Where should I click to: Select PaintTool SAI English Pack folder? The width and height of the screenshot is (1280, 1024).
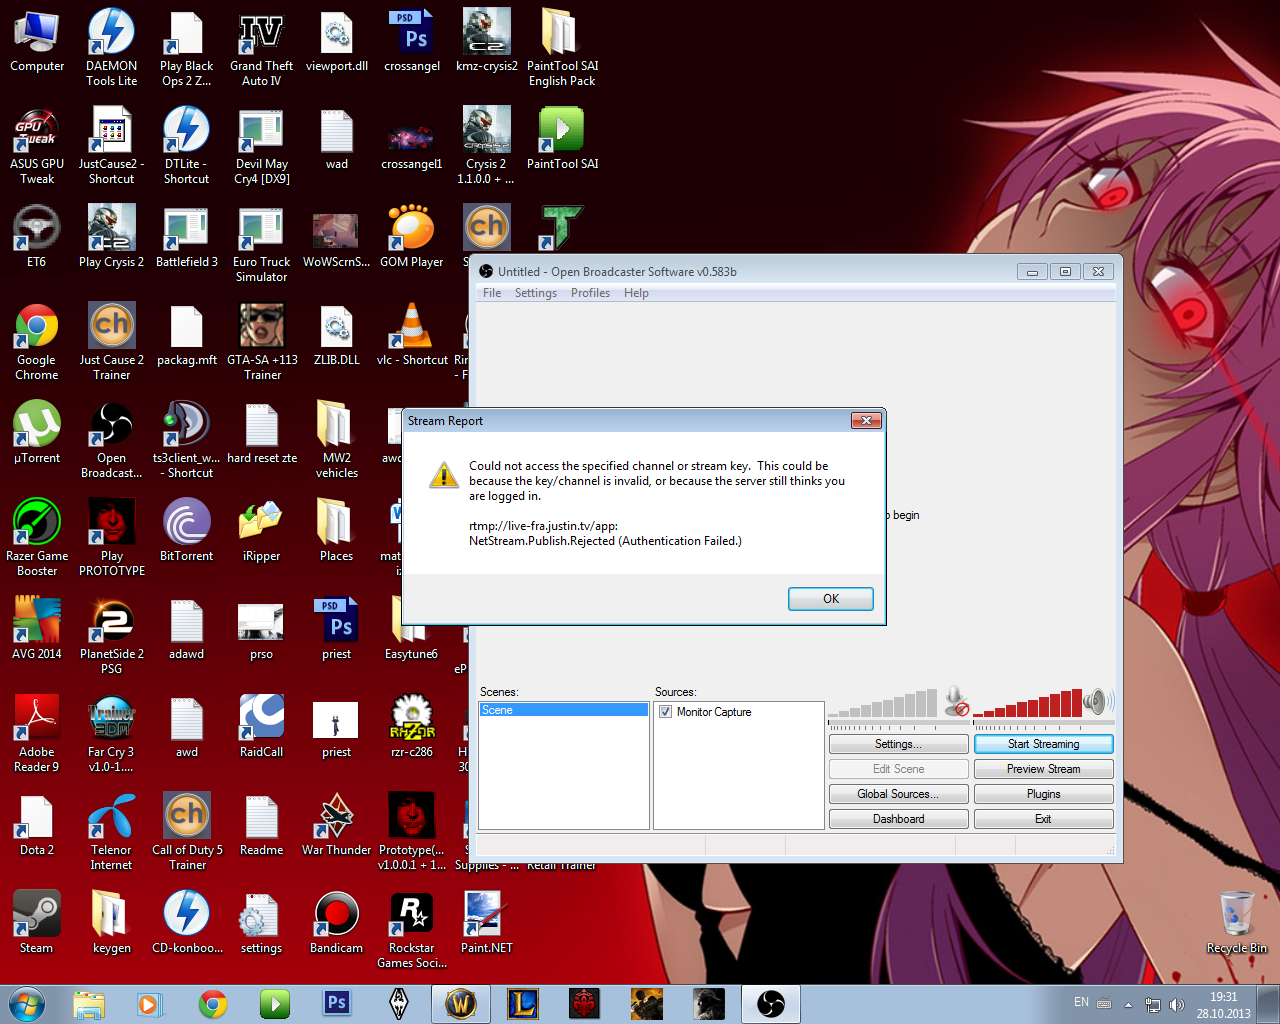(562, 47)
